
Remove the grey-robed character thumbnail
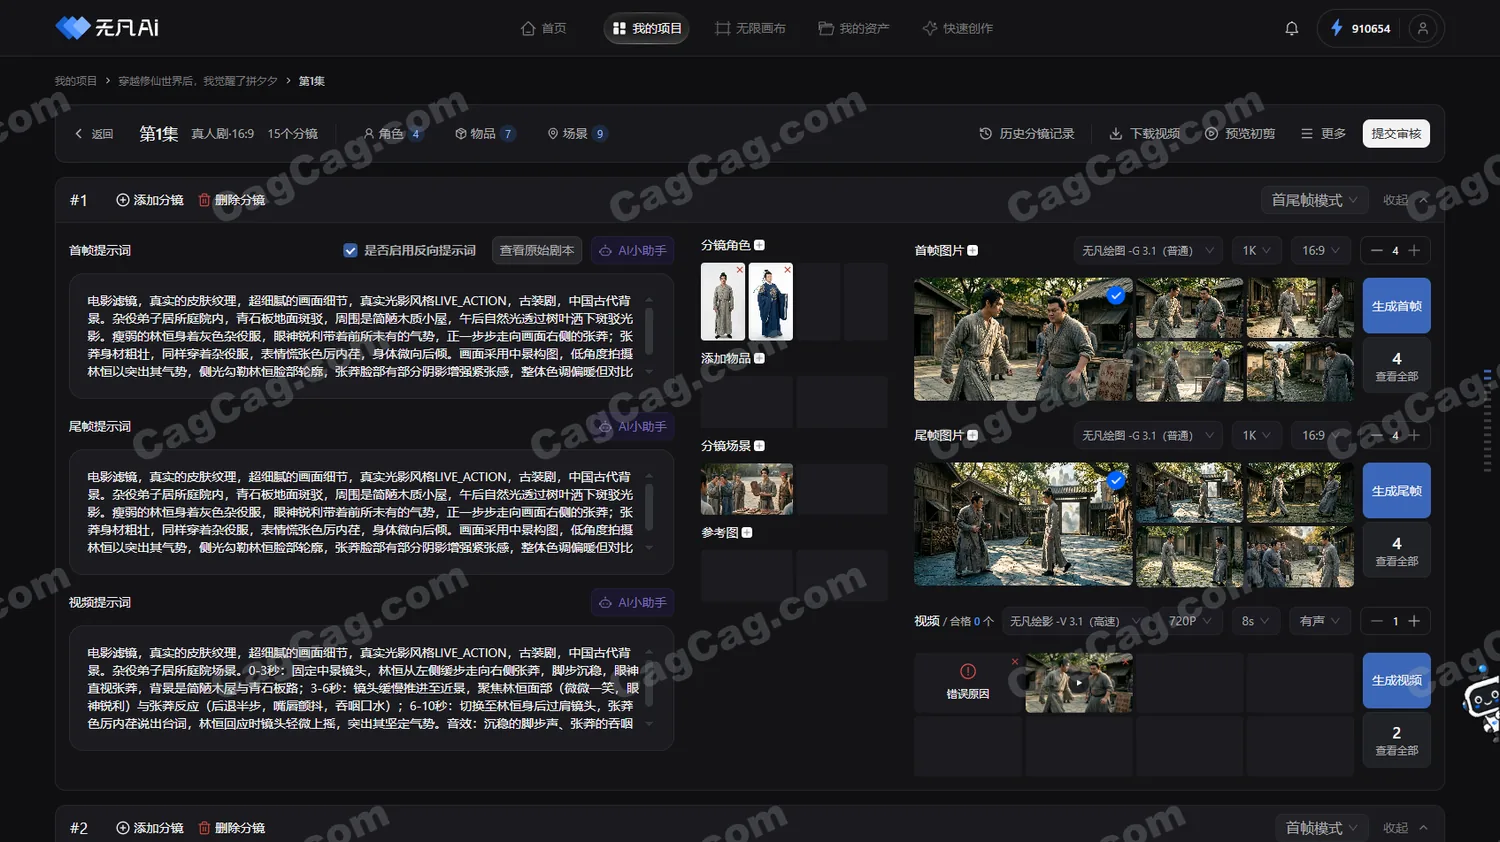pyautogui.click(x=740, y=269)
